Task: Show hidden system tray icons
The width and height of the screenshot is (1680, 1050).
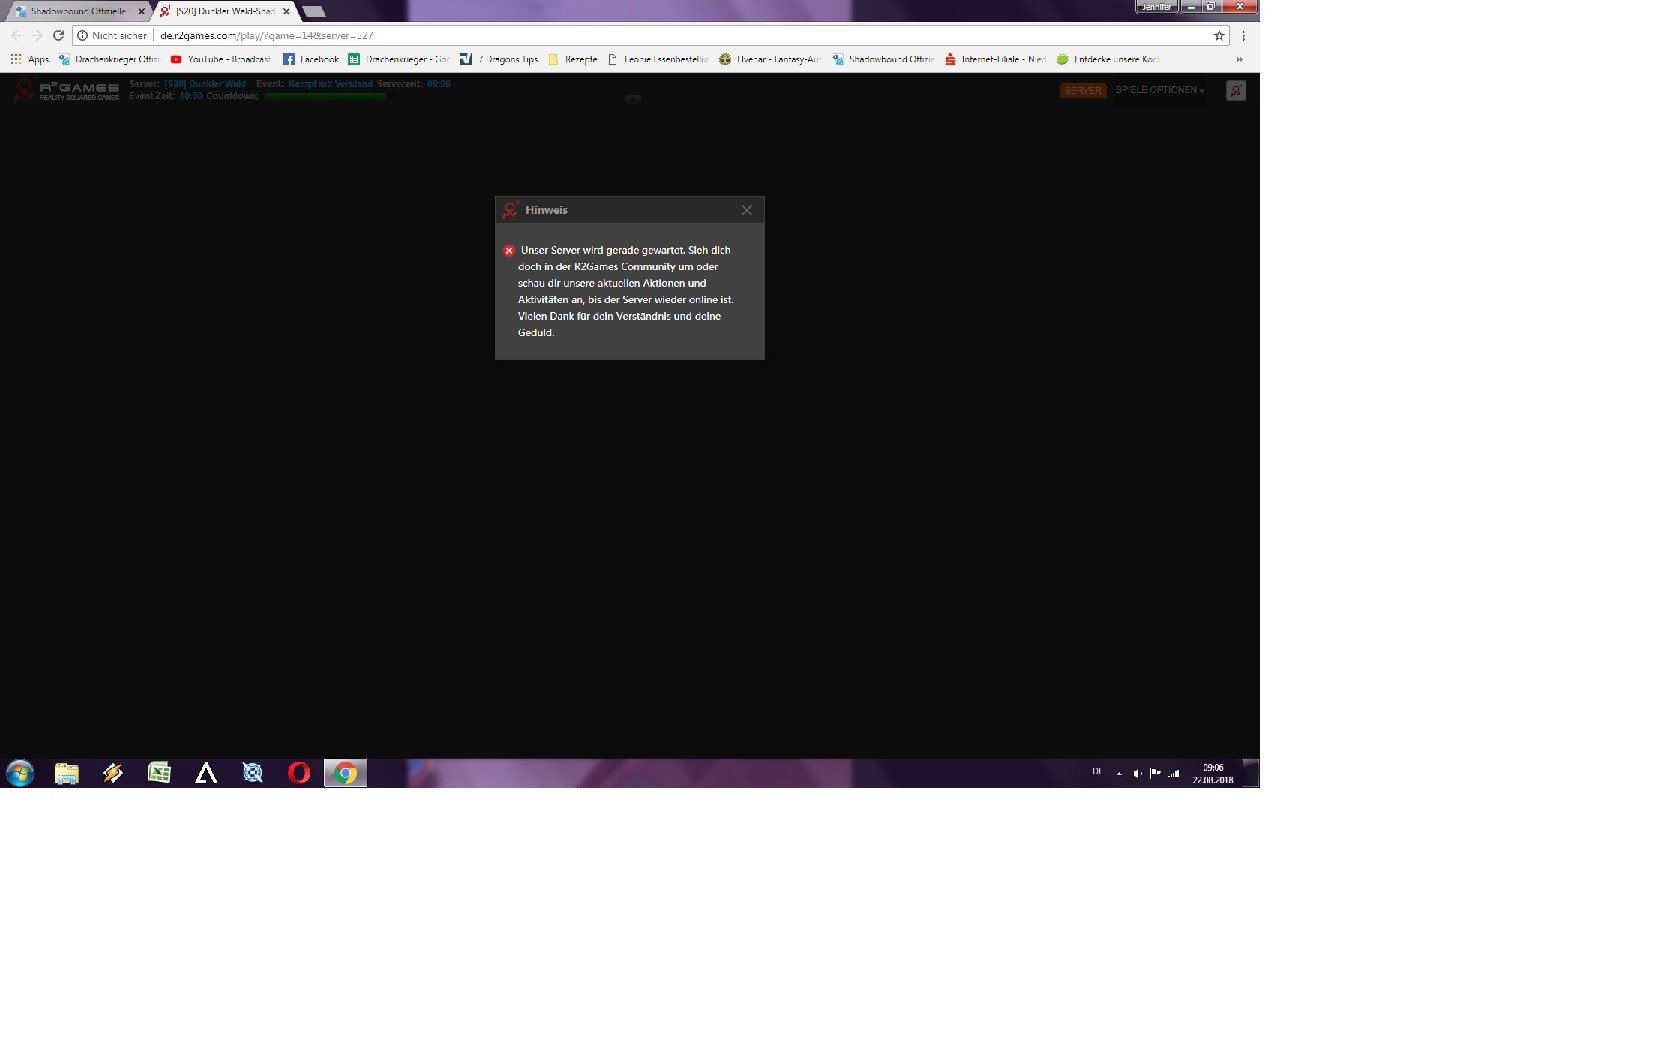Action: tap(1119, 773)
